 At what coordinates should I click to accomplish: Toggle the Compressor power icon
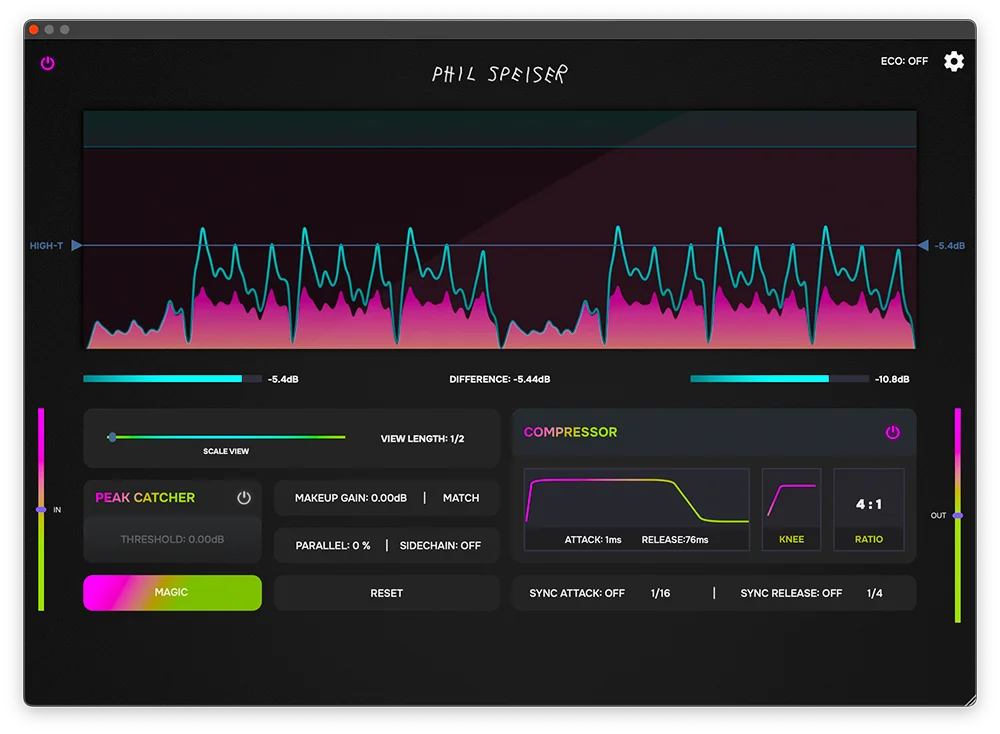892,432
